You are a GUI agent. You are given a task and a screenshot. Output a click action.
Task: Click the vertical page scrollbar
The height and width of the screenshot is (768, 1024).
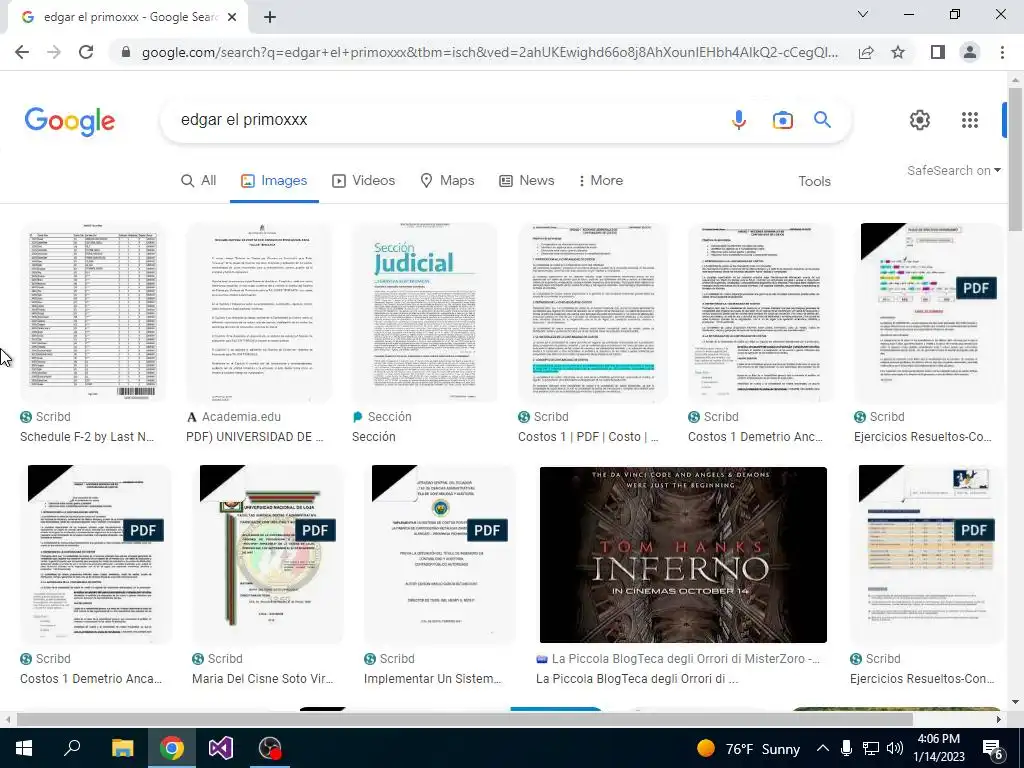point(1015,159)
